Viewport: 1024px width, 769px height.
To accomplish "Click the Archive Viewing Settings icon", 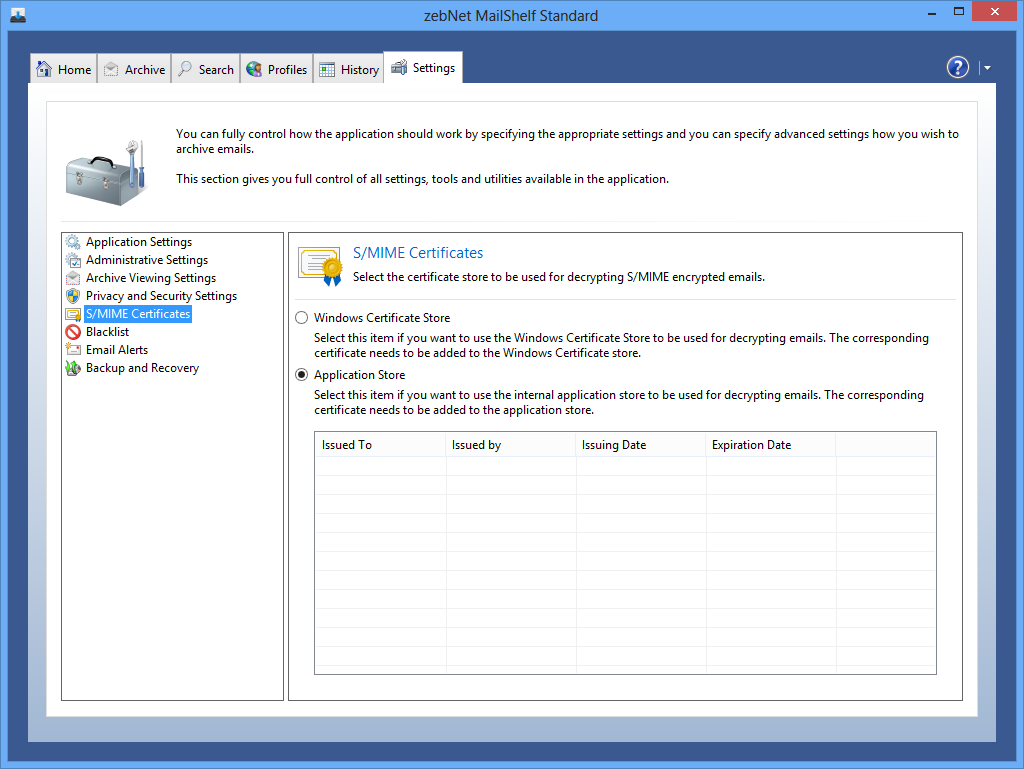I will [73, 278].
